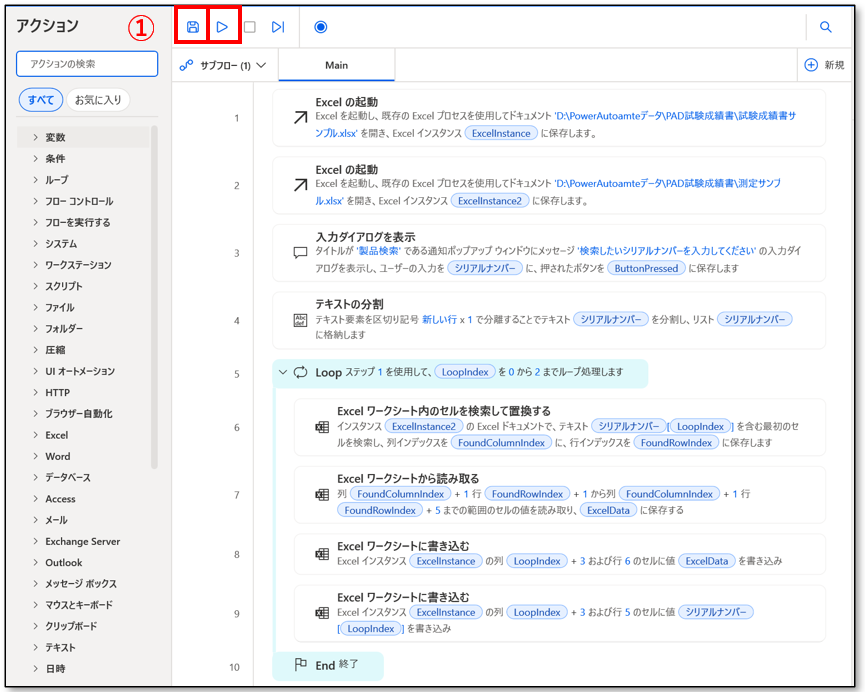Click the ButtonPressed variable in step 3
The image size is (865, 692).
647,268
